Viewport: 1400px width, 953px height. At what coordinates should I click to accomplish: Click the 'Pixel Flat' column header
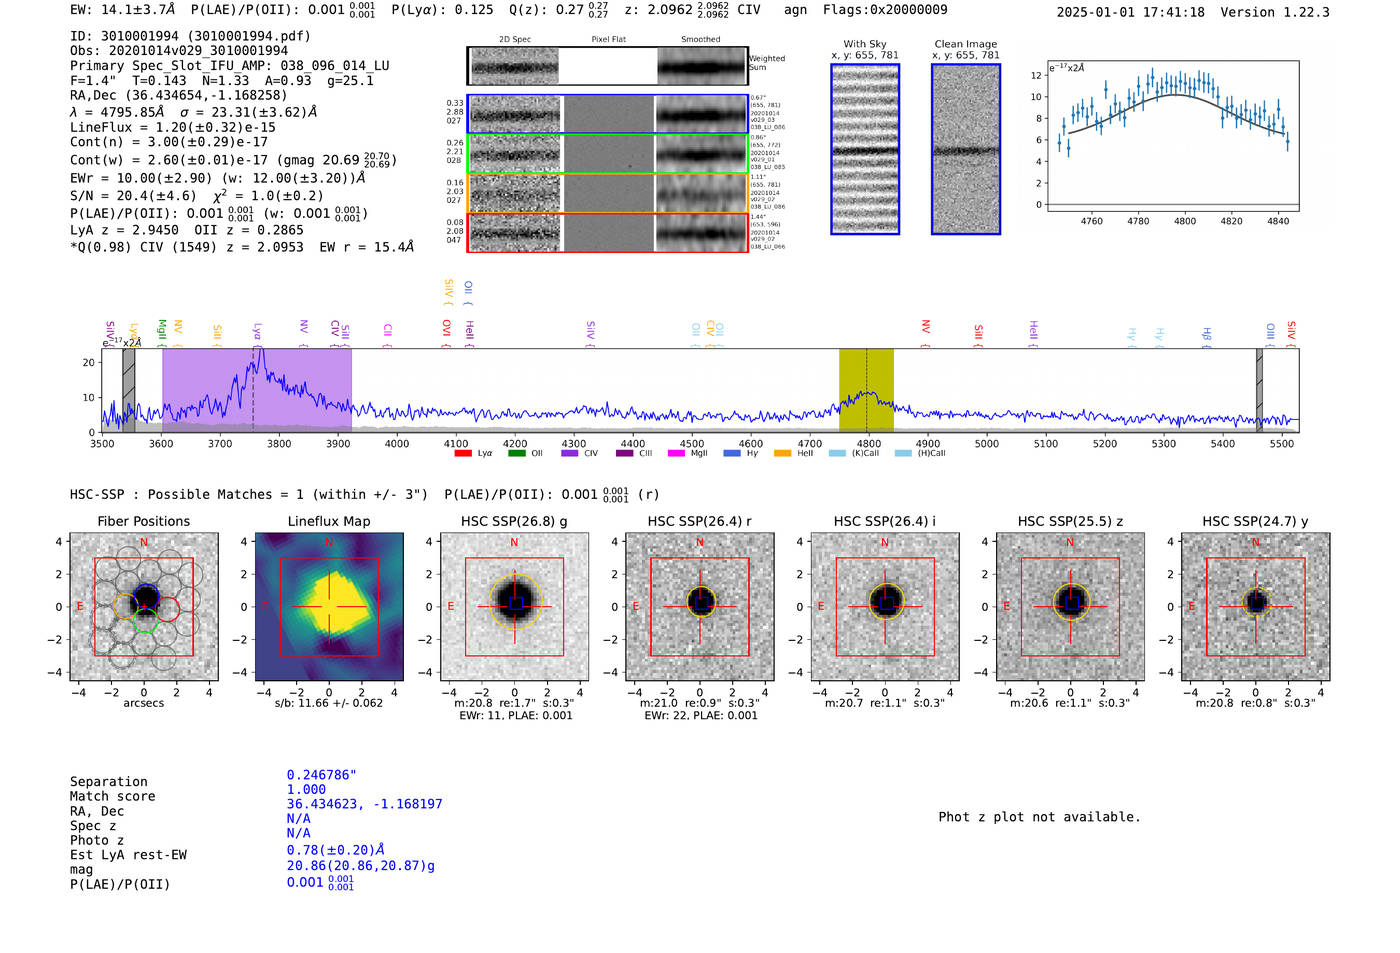point(608,40)
